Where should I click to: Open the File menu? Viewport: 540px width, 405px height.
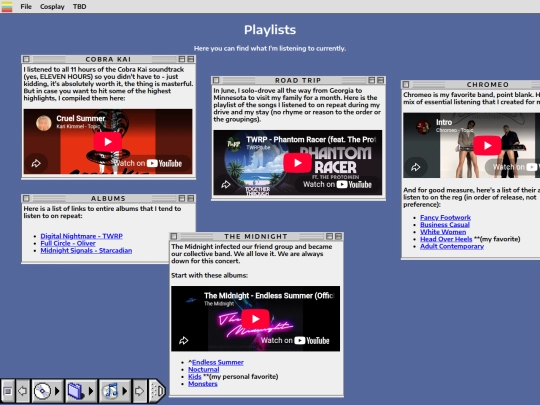click(x=26, y=7)
